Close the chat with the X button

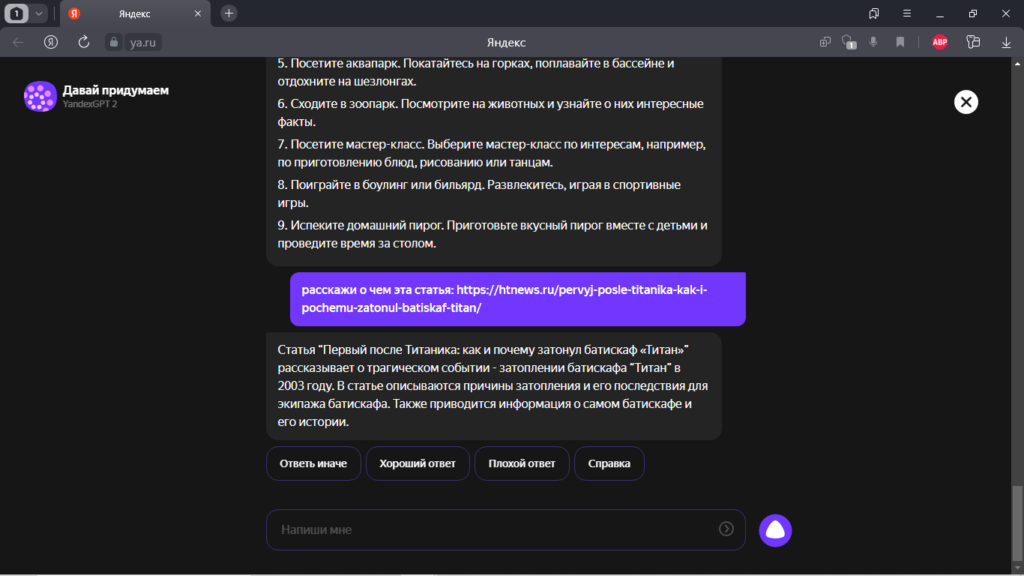pos(966,102)
